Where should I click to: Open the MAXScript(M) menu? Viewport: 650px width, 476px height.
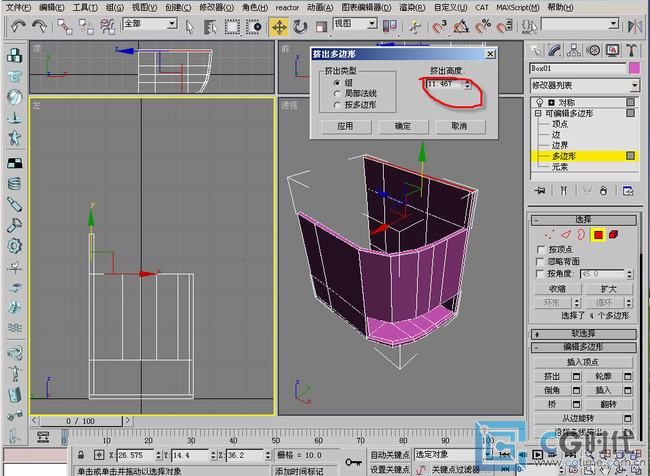tap(518, 7)
